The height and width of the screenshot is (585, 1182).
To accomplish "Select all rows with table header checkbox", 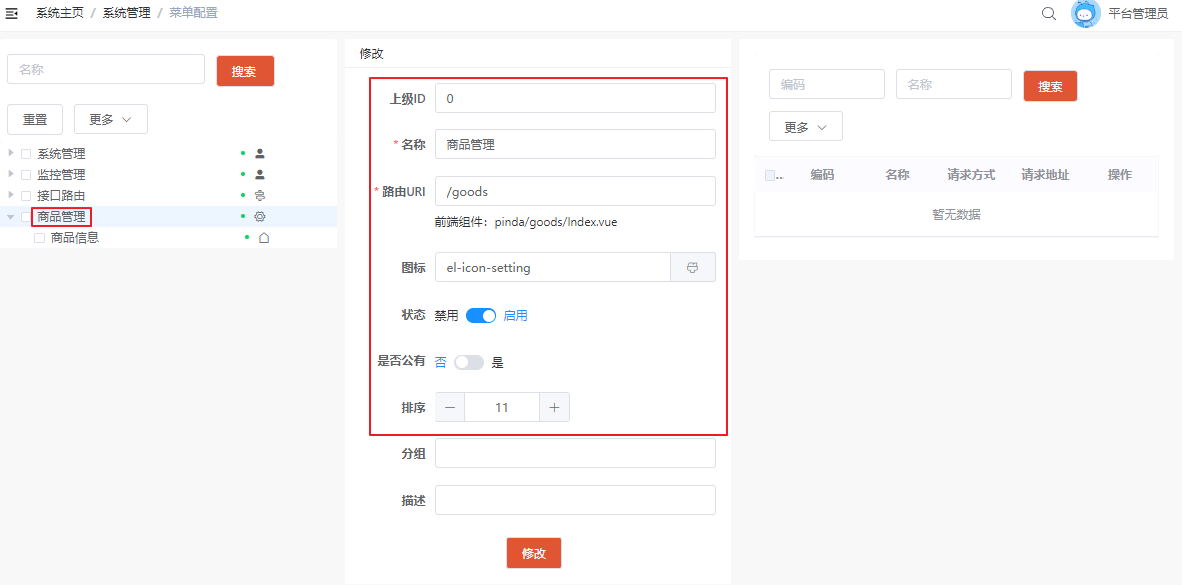I will pos(770,175).
